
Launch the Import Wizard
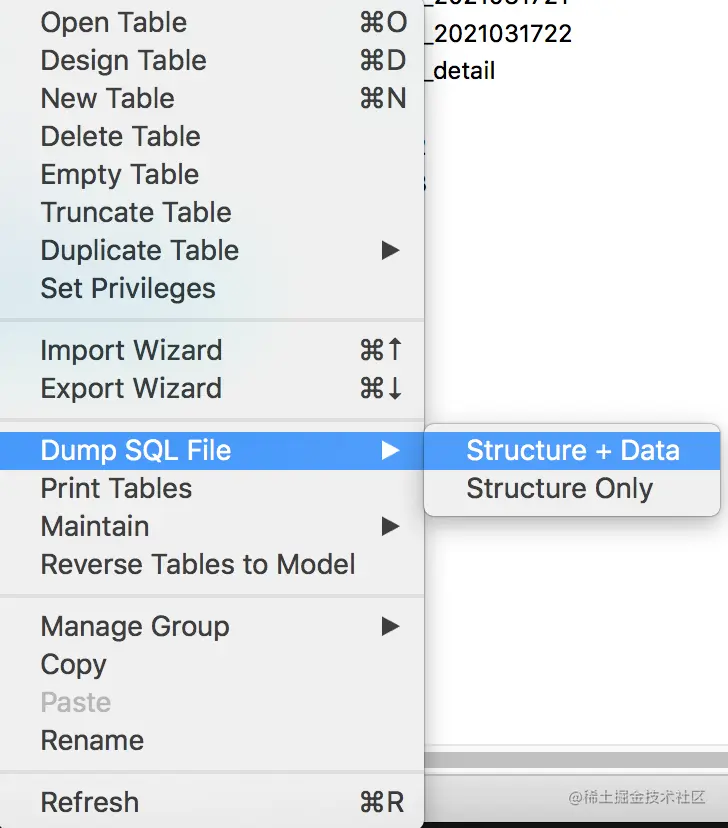tap(131, 351)
